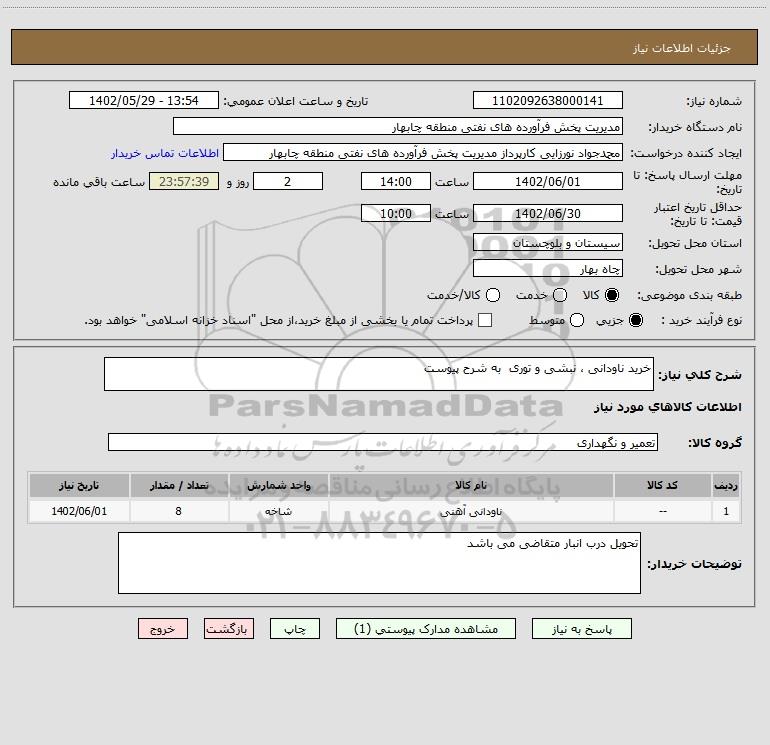This screenshot has height=745, width=770.
Task: Click the گروه کالا field تعمیر و نگهداری
Action: click(x=383, y=442)
